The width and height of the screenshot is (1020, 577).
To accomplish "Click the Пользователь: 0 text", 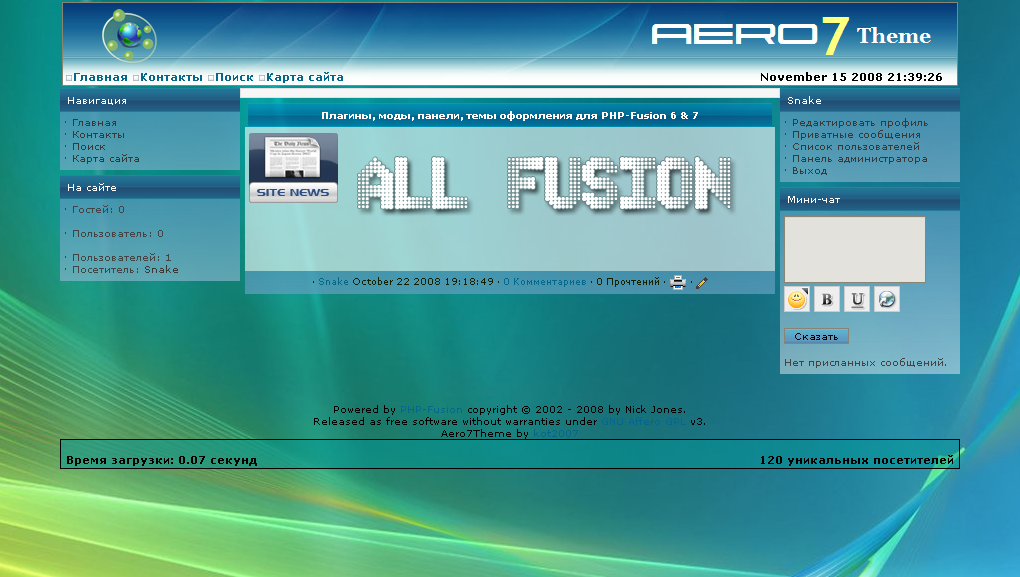I will [118, 234].
